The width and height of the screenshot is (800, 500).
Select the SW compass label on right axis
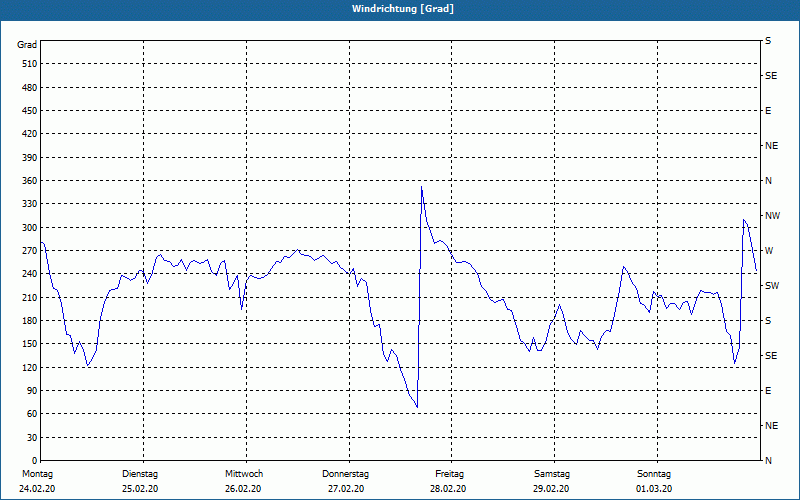click(772, 286)
